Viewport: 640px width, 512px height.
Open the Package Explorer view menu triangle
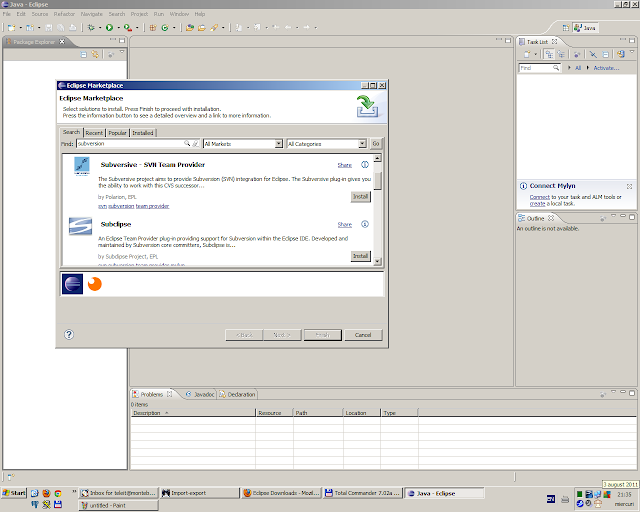coord(122,53)
